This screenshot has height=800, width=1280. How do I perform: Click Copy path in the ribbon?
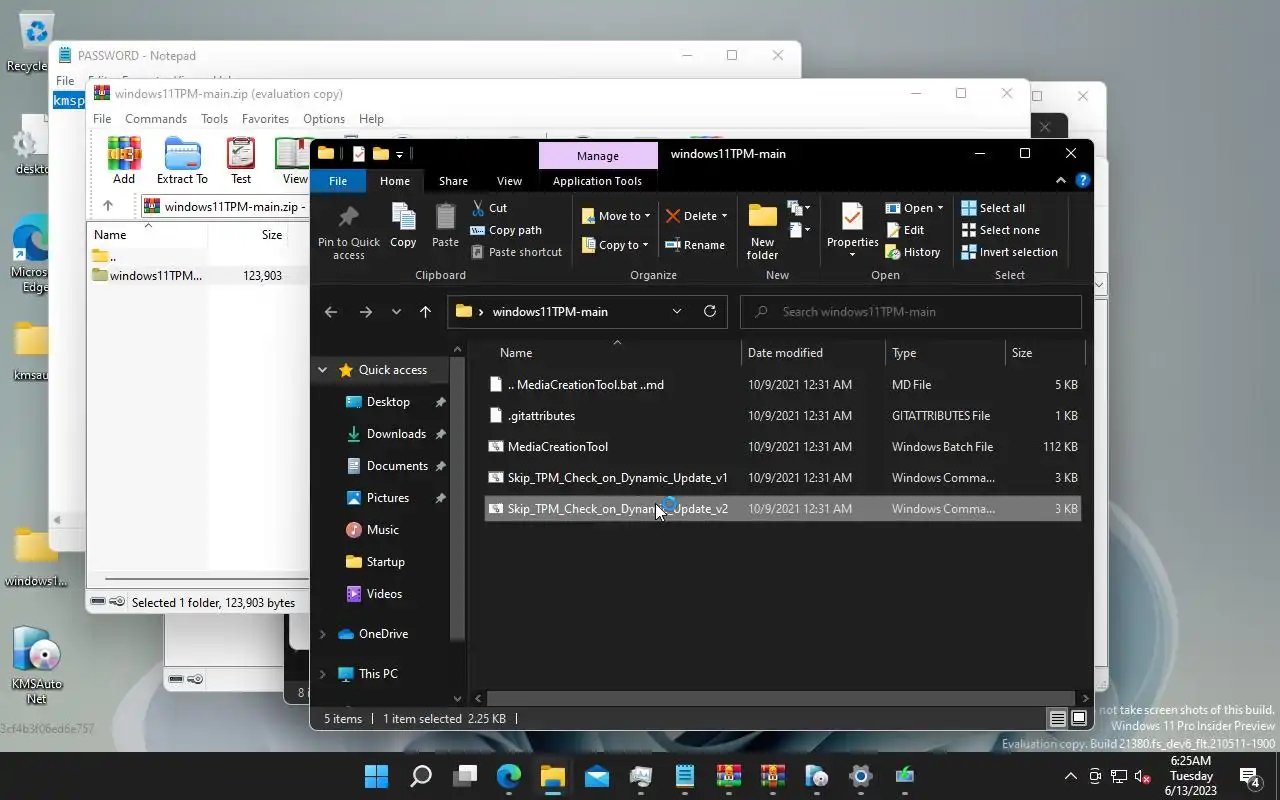coord(506,230)
